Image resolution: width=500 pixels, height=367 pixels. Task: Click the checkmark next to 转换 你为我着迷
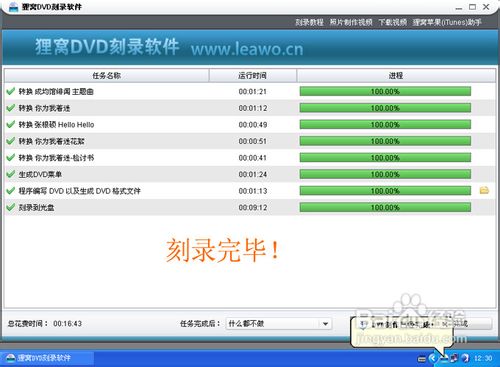(x=11, y=108)
